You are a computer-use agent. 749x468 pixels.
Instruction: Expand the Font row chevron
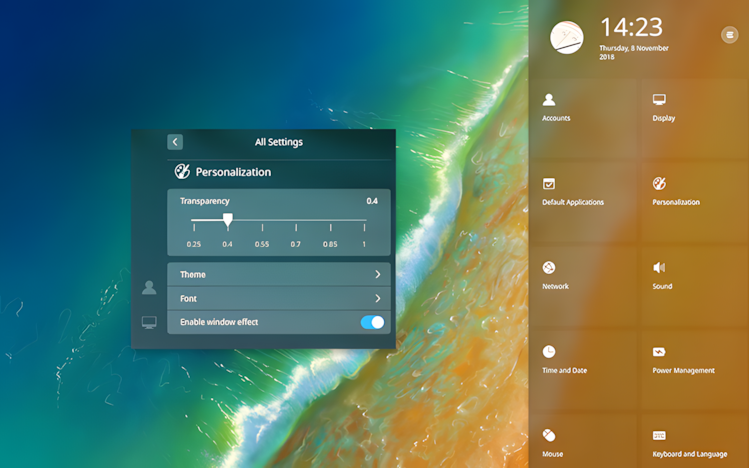point(378,298)
